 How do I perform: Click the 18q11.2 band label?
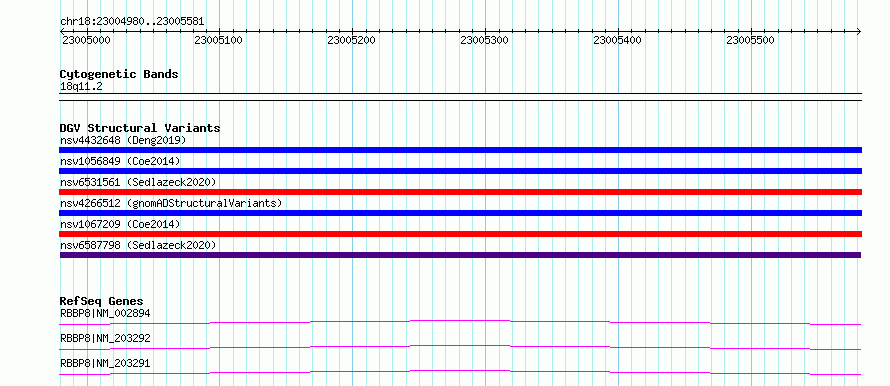tap(81, 87)
